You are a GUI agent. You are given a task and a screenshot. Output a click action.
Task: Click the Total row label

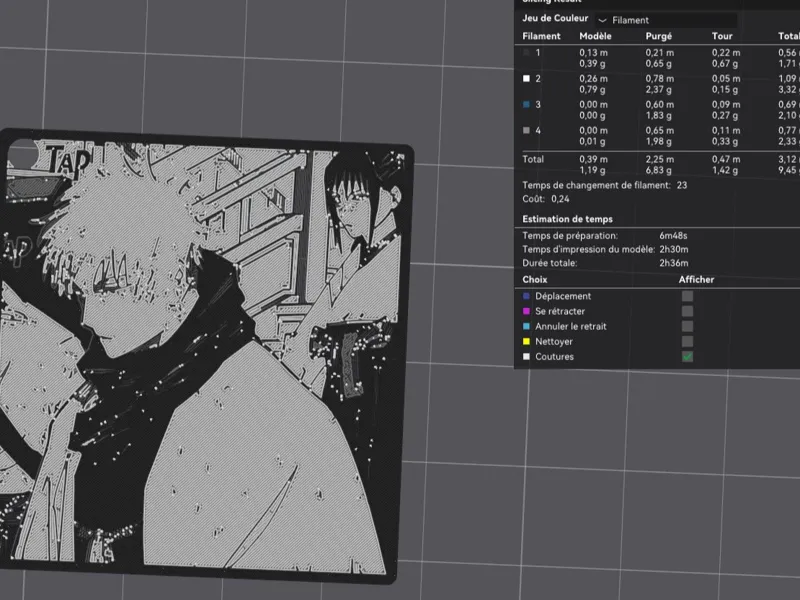tap(533, 159)
